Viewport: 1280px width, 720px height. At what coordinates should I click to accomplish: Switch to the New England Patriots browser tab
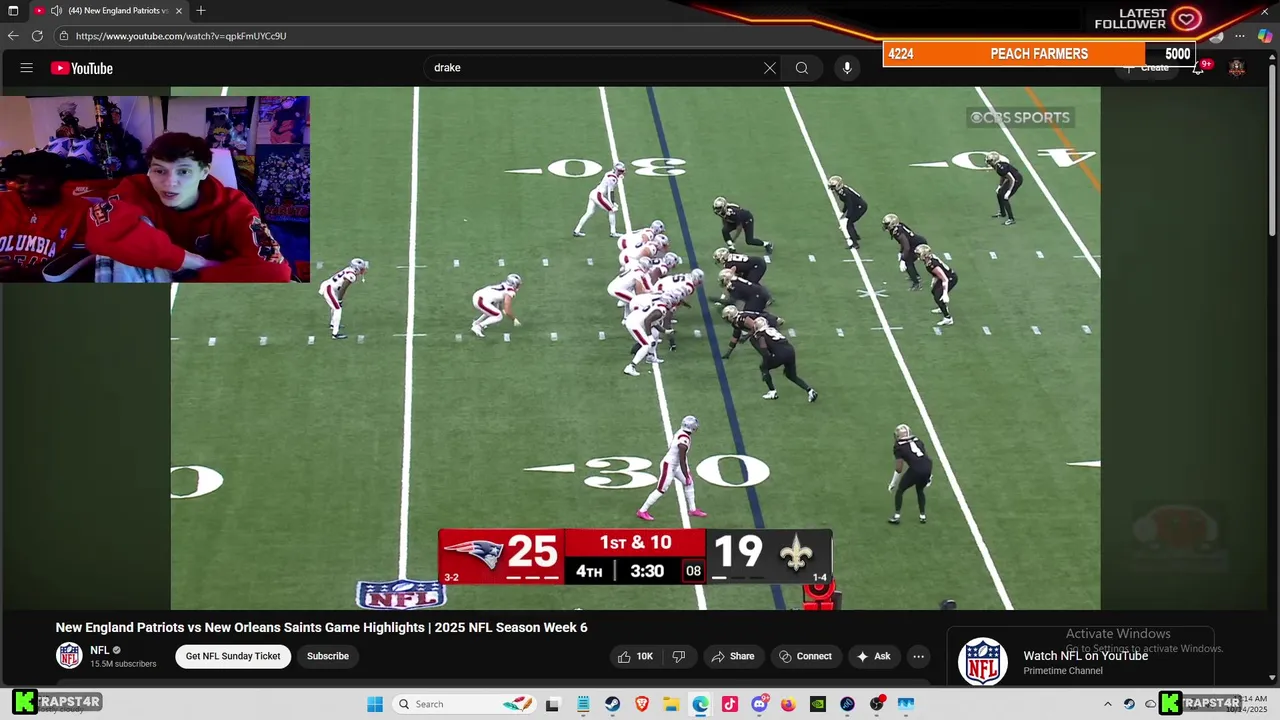[110, 11]
